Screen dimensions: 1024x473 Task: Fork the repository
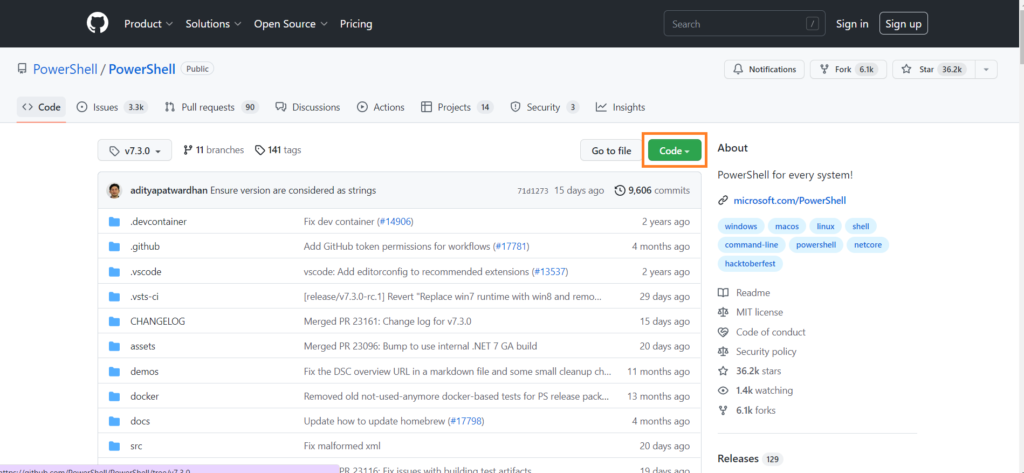[x=848, y=69]
